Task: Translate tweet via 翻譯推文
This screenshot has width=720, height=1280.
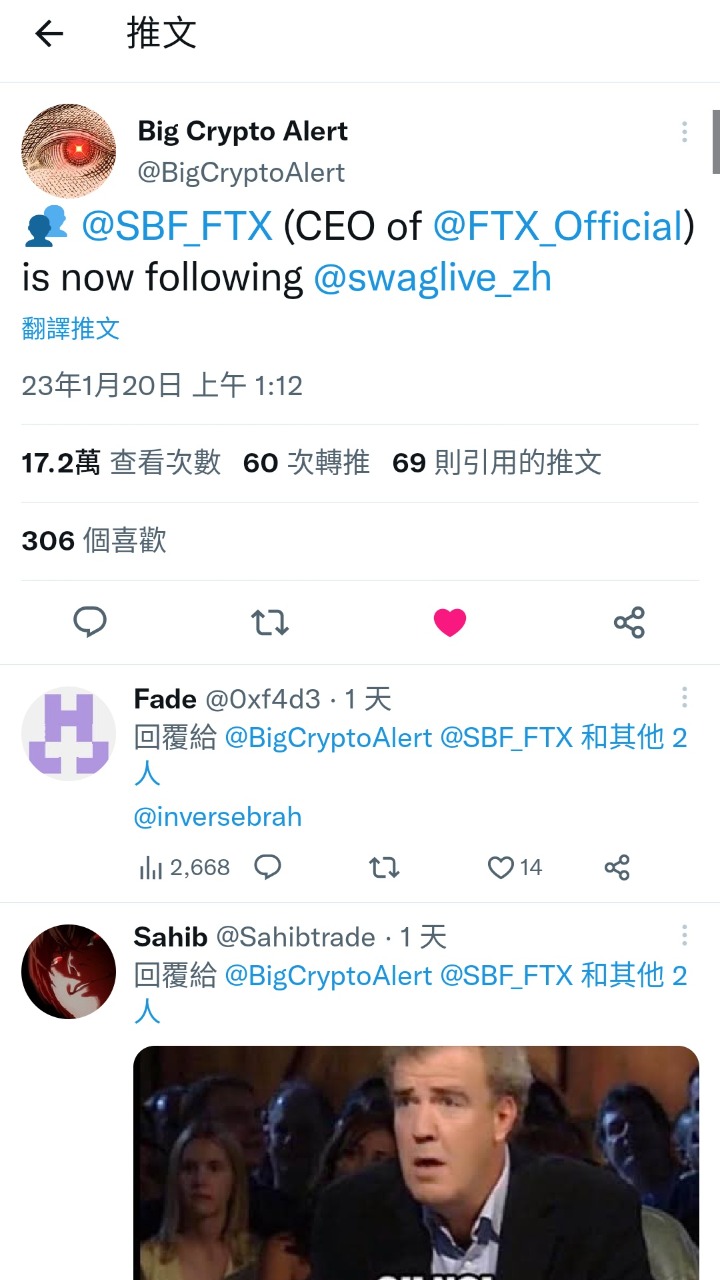Action: tap(71, 329)
